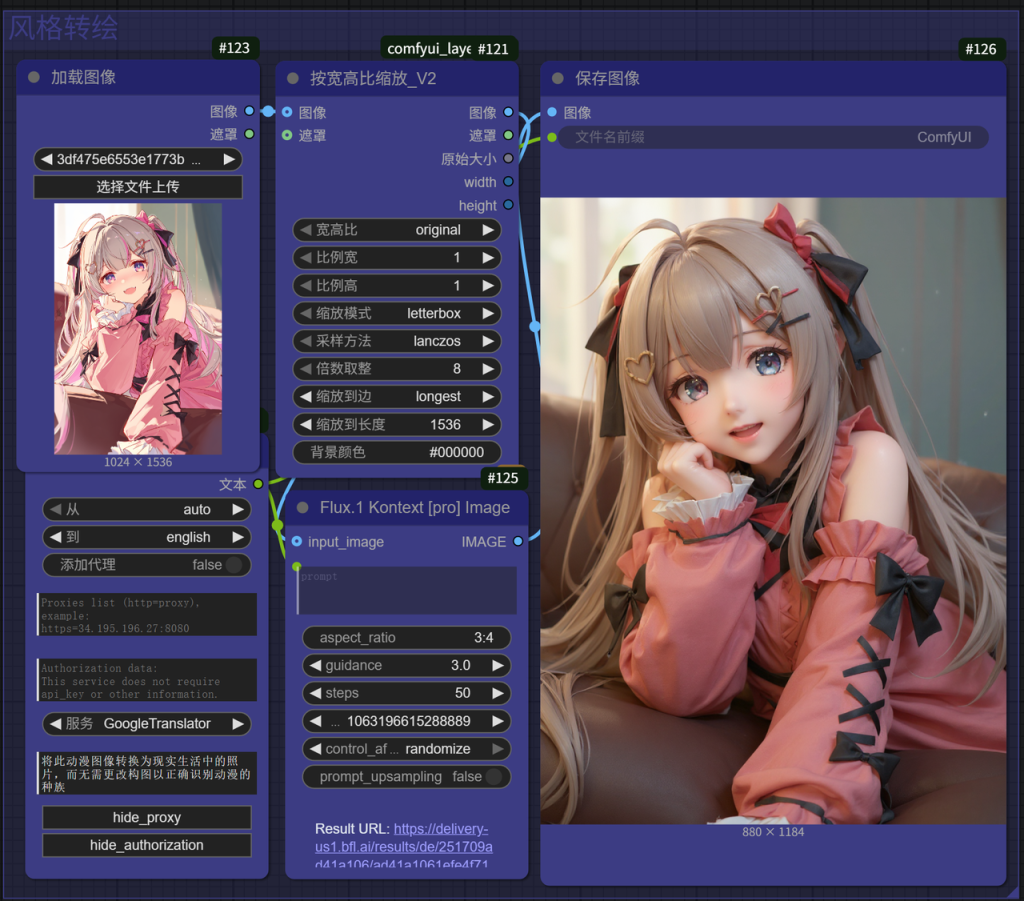Viewport: 1024px width, 901px height.
Task: Click the input_image input socket
Action: (297, 541)
